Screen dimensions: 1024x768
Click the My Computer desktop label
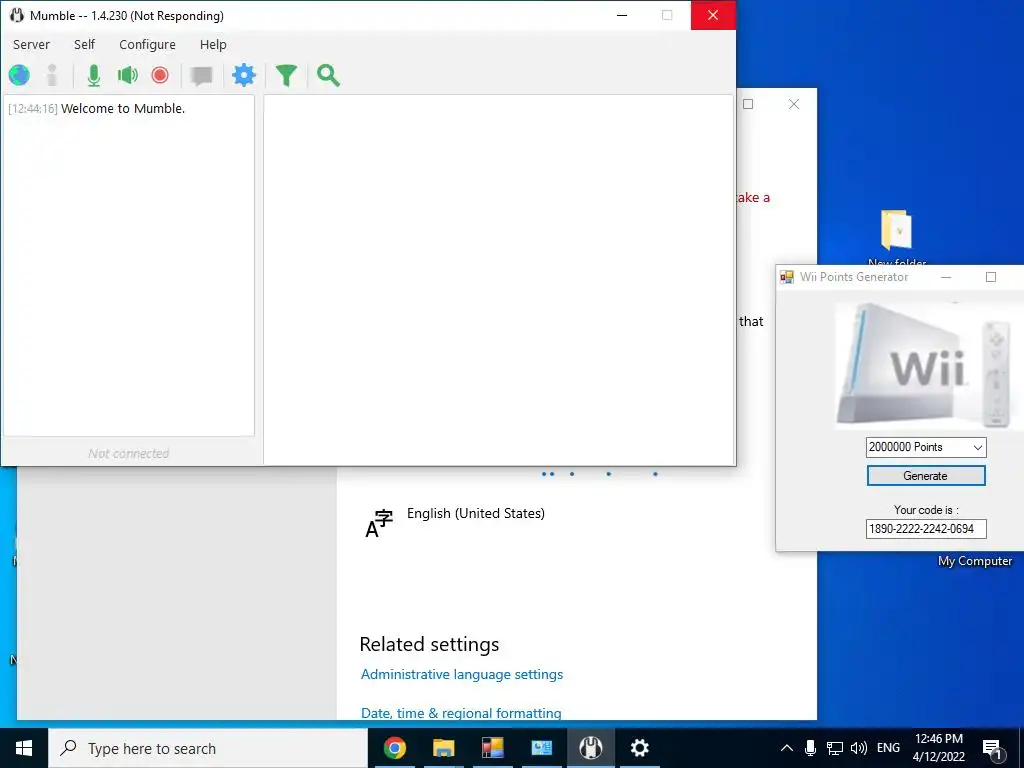975,561
